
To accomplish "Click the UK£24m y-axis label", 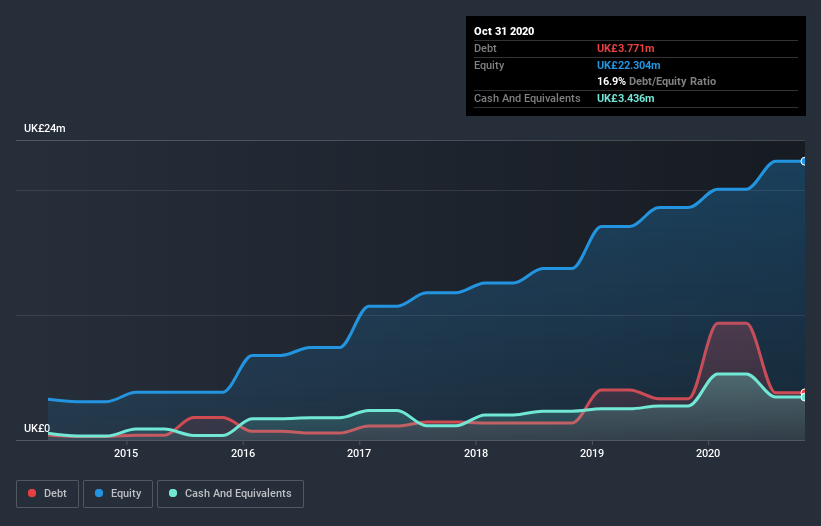I will 45,128.
